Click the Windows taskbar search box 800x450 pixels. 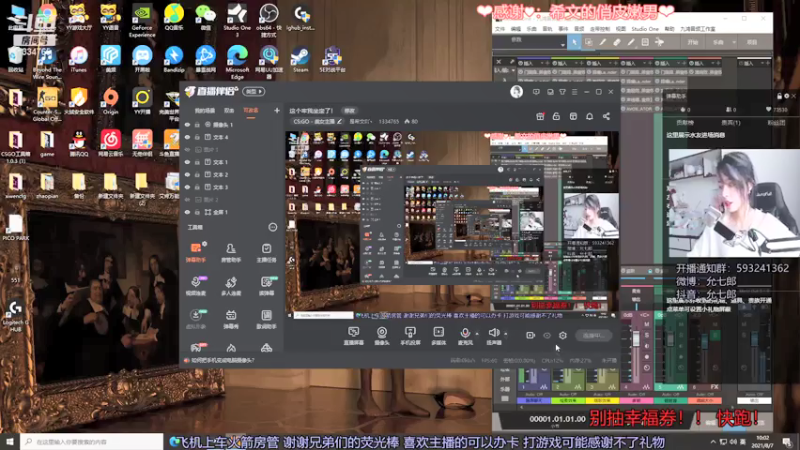click(92, 442)
